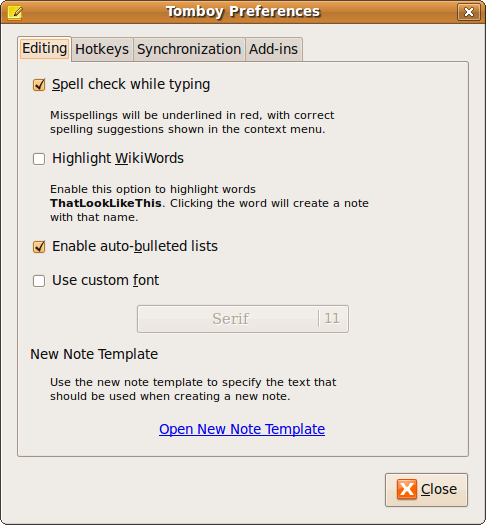Disable the auto-bulleted lists checkbox
This screenshot has width=486, height=525.
tap(39, 247)
